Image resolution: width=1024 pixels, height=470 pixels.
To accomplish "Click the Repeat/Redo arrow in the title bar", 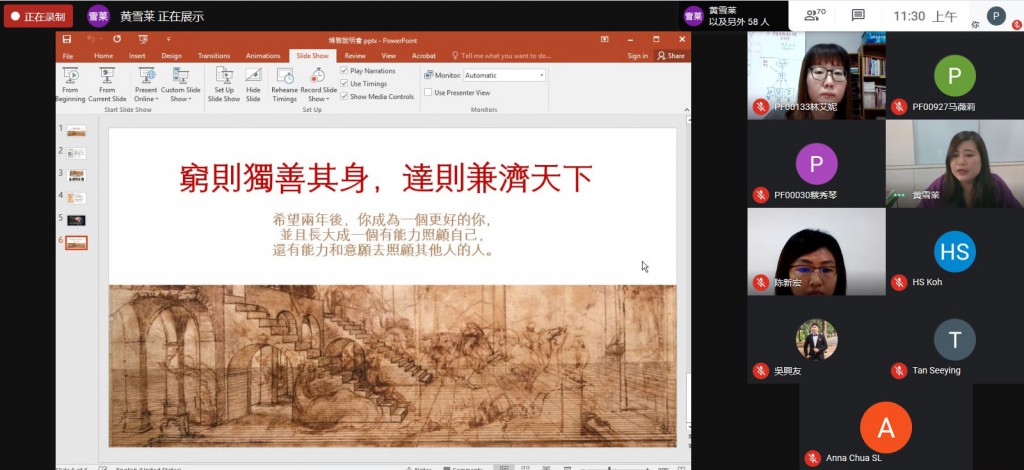I will click(117, 40).
